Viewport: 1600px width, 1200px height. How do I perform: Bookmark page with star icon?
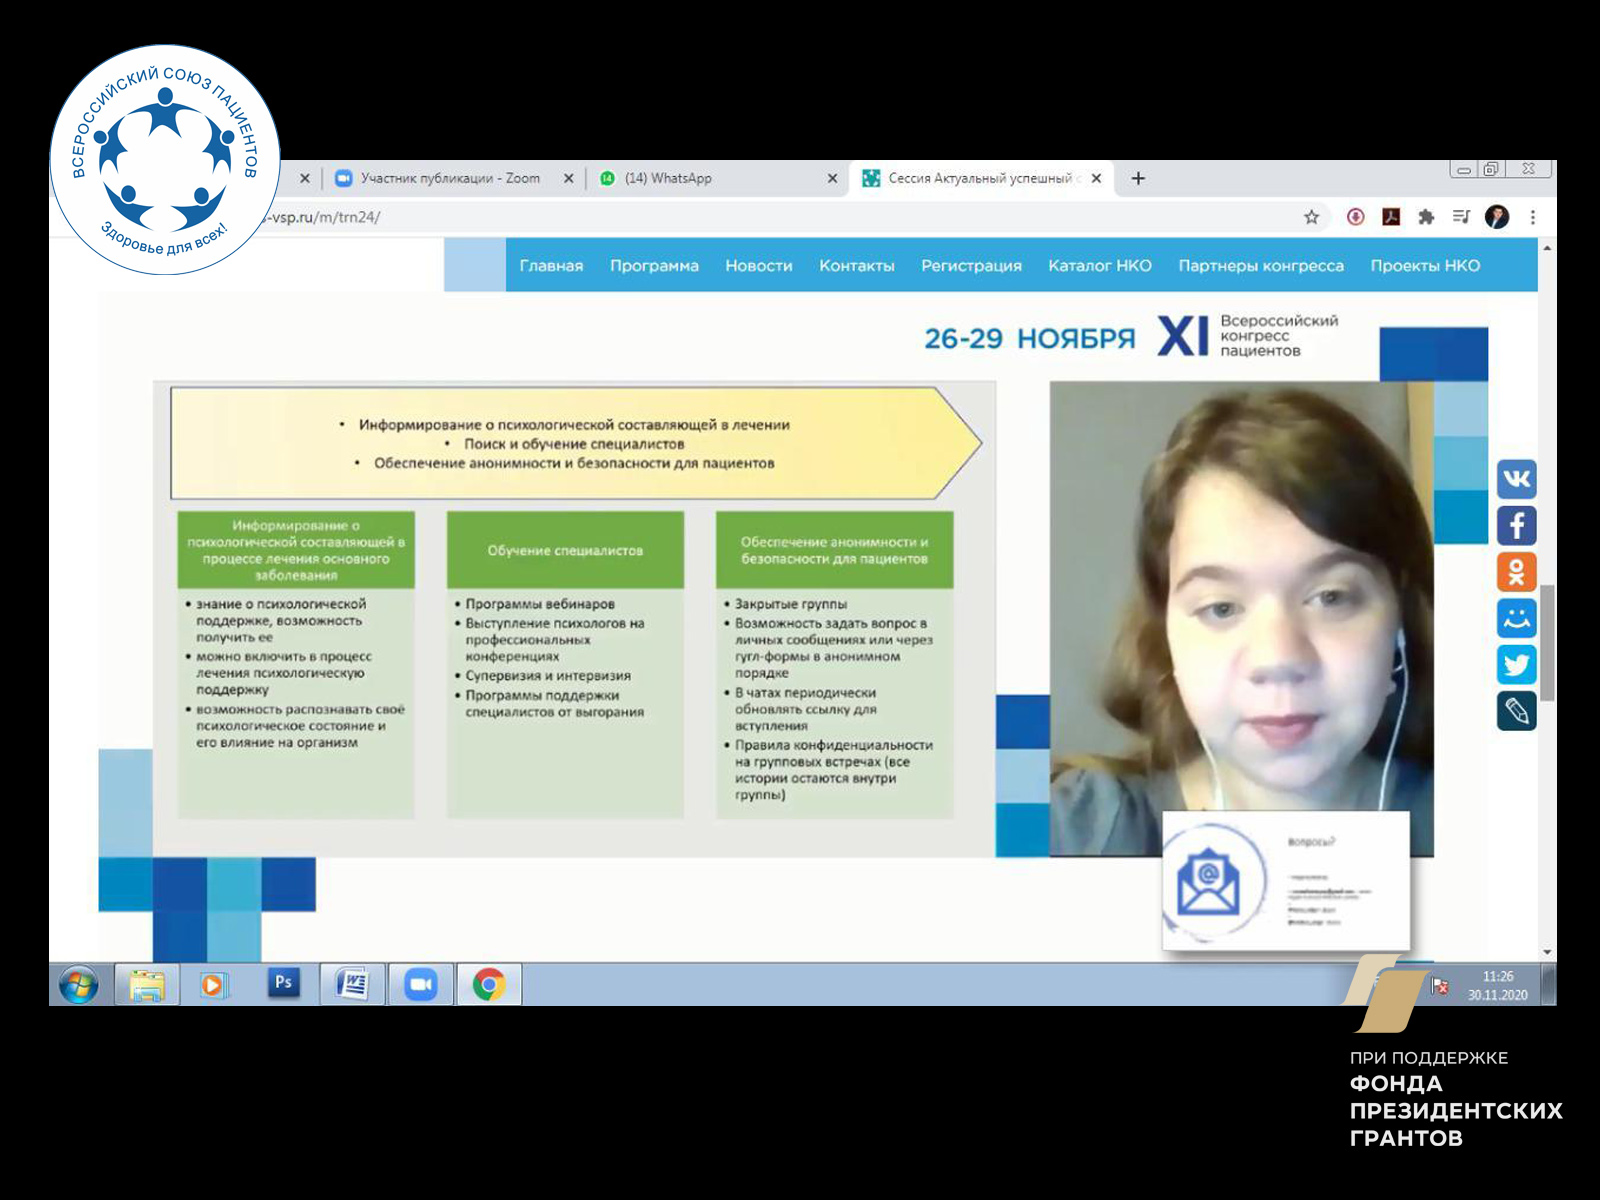pyautogui.click(x=1311, y=217)
